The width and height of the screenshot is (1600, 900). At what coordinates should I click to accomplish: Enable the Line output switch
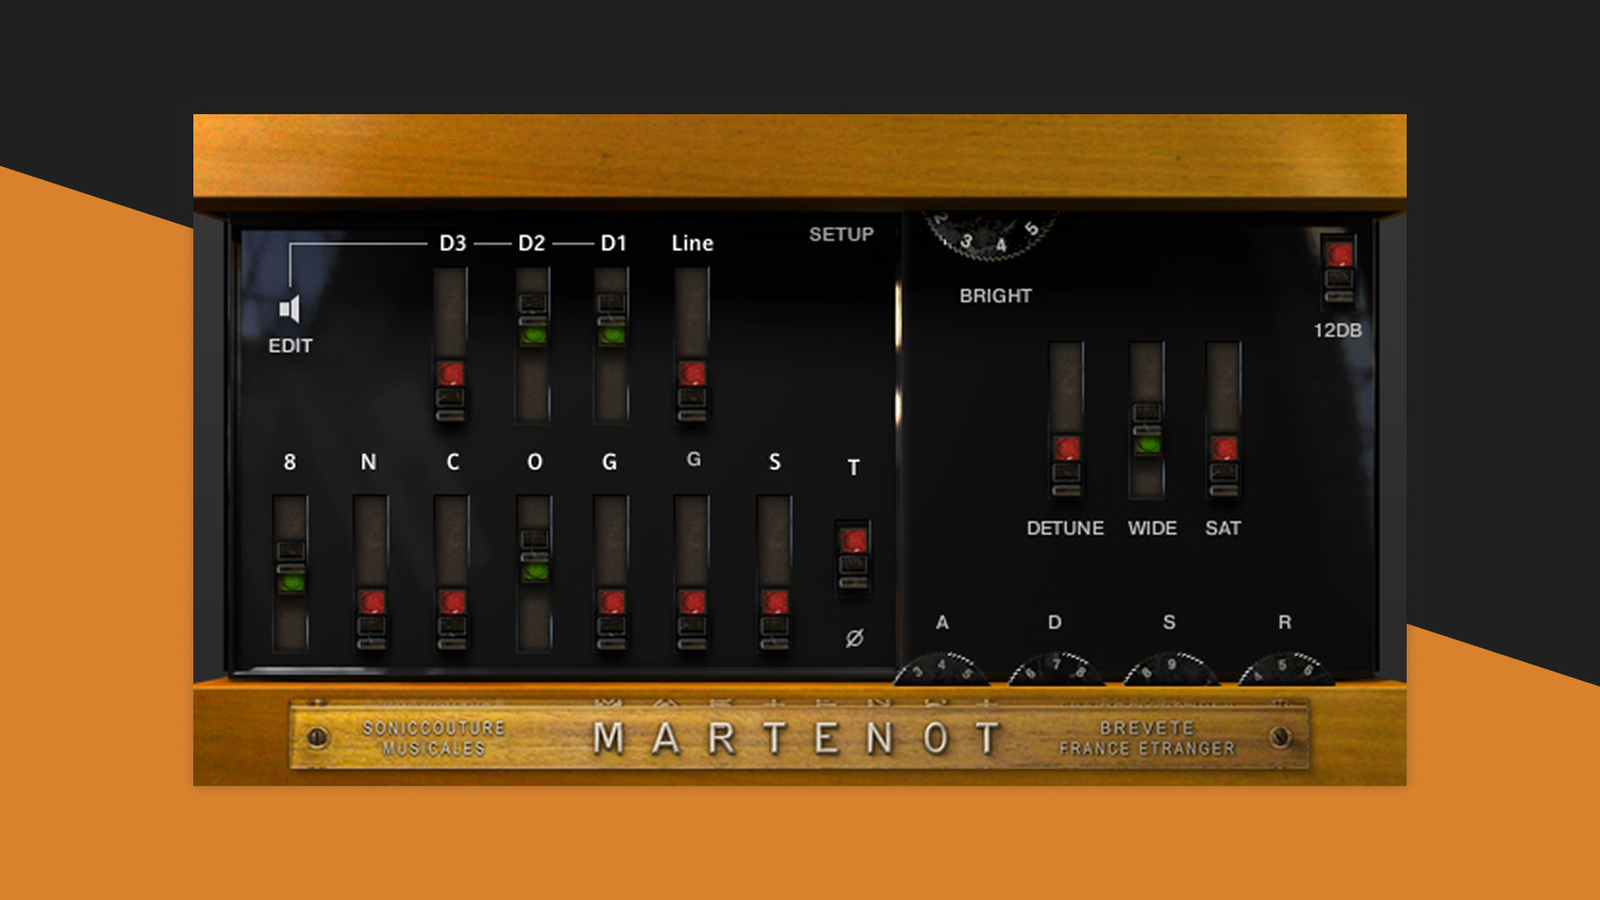click(692, 344)
